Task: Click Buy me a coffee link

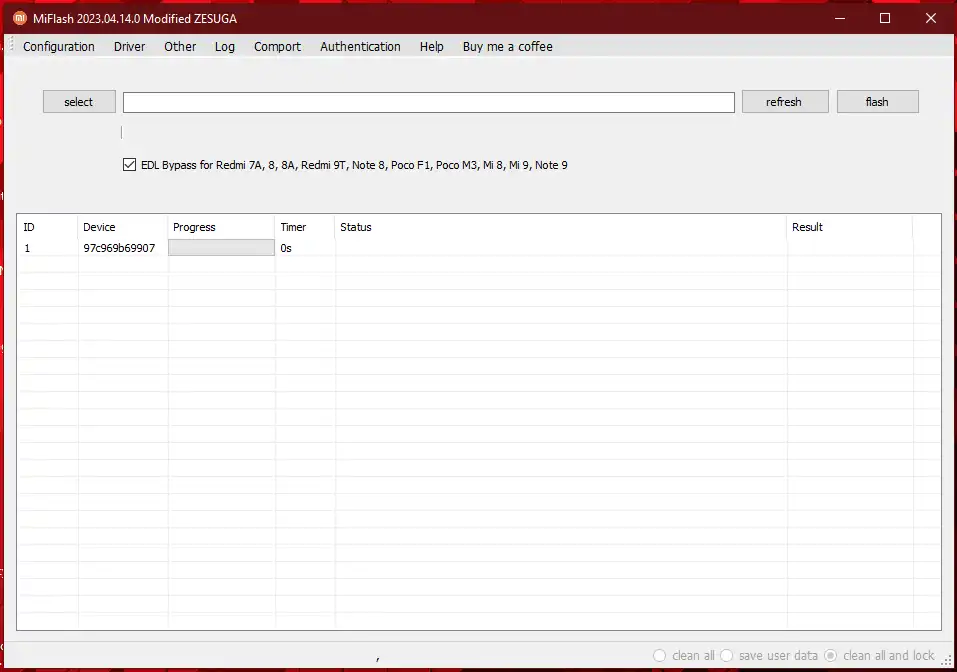Action: pyautogui.click(x=507, y=47)
